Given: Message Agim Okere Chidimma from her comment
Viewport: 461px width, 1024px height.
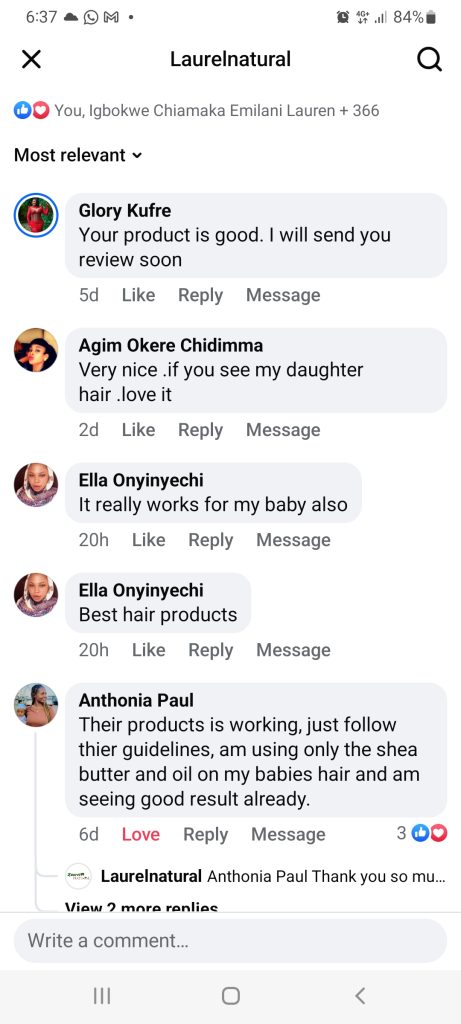Looking at the screenshot, I should (x=283, y=430).
